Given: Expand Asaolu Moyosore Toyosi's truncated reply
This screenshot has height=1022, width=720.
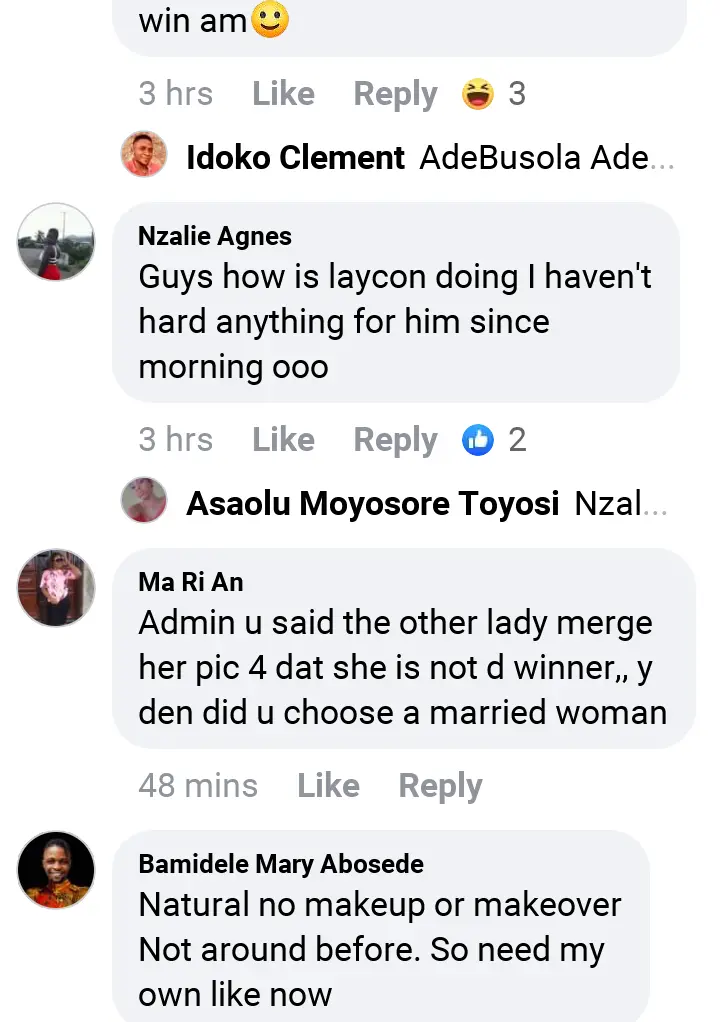Looking at the screenshot, I should [621, 504].
